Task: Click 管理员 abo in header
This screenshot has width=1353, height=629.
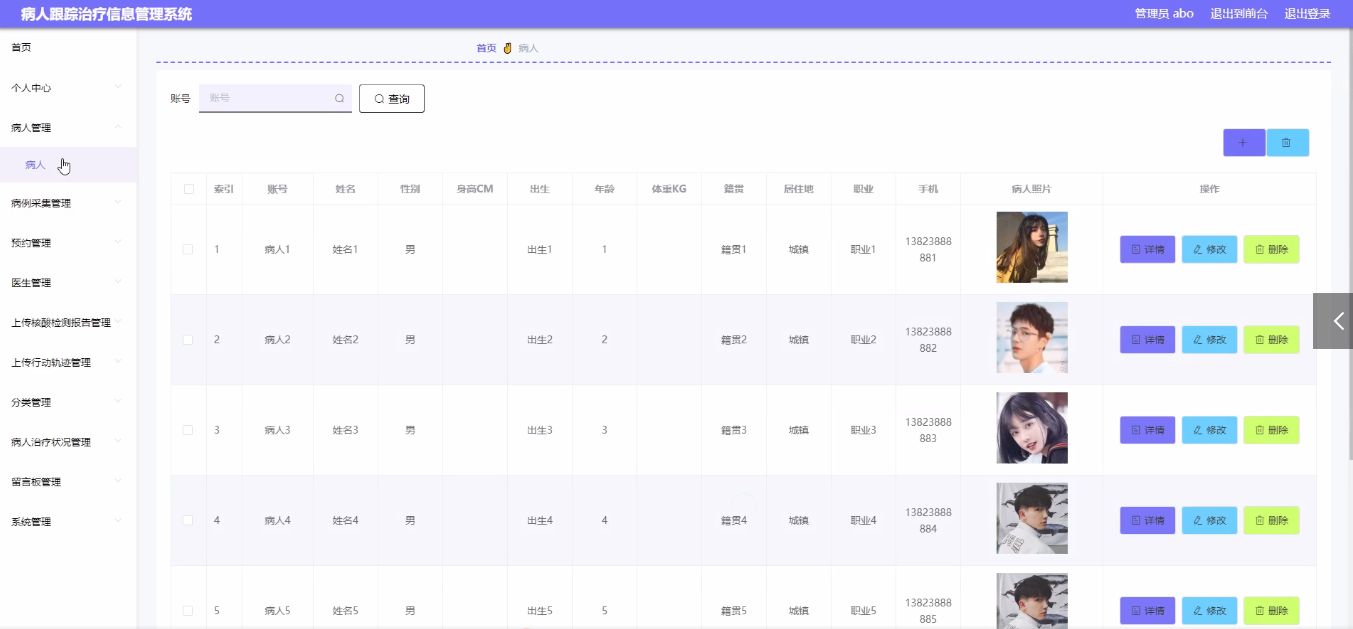Action: [1164, 14]
